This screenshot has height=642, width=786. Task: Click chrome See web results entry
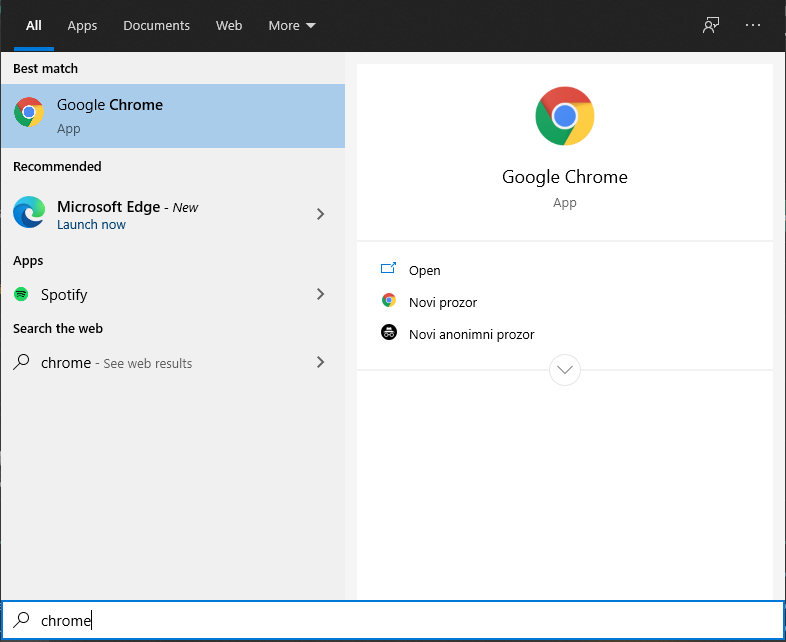click(x=173, y=362)
